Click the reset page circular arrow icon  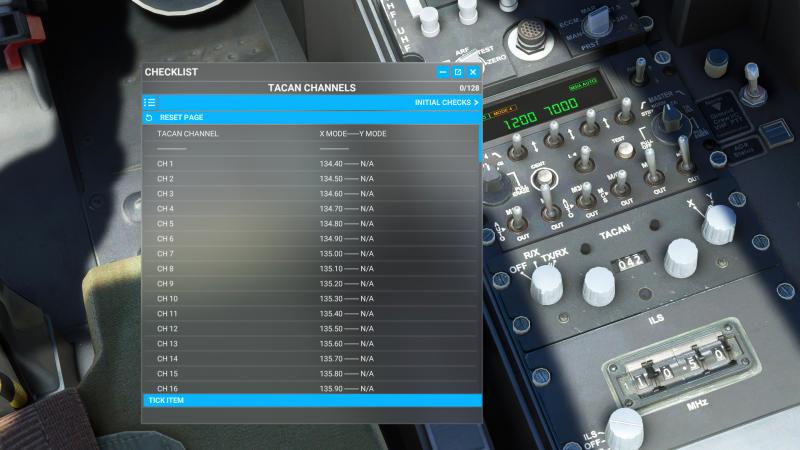tap(149, 117)
